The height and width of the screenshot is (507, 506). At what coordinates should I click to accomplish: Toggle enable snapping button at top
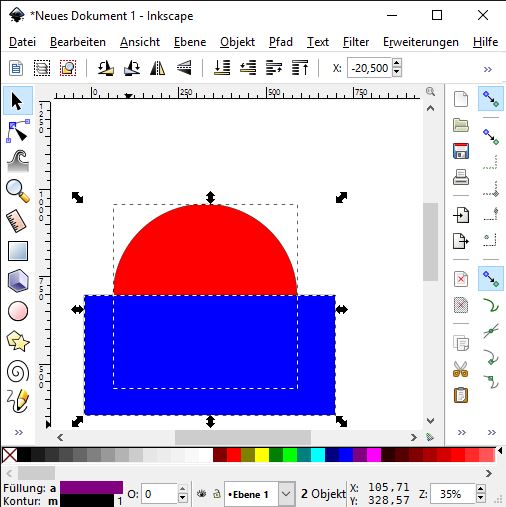(x=491, y=99)
